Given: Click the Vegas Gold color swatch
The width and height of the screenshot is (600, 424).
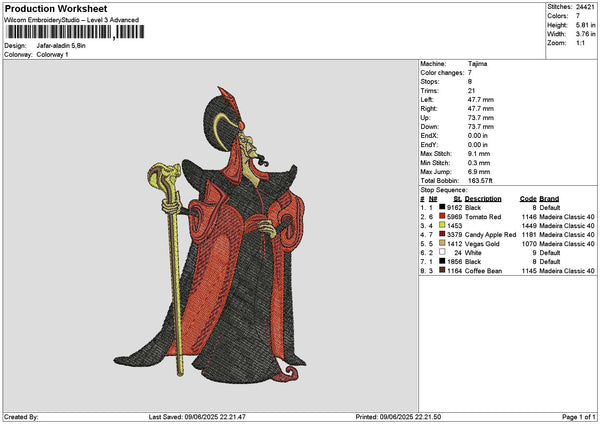Looking at the screenshot, I should pos(442,243).
